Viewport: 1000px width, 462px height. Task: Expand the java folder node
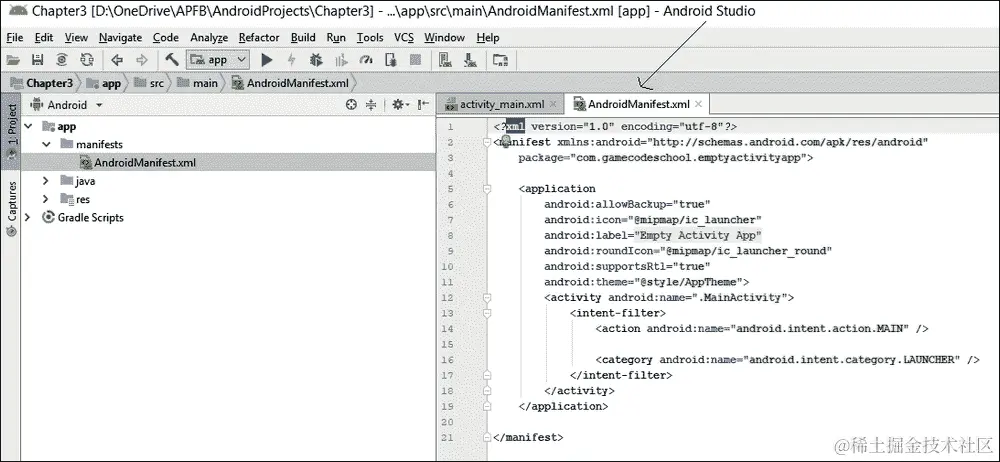coord(46,181)
